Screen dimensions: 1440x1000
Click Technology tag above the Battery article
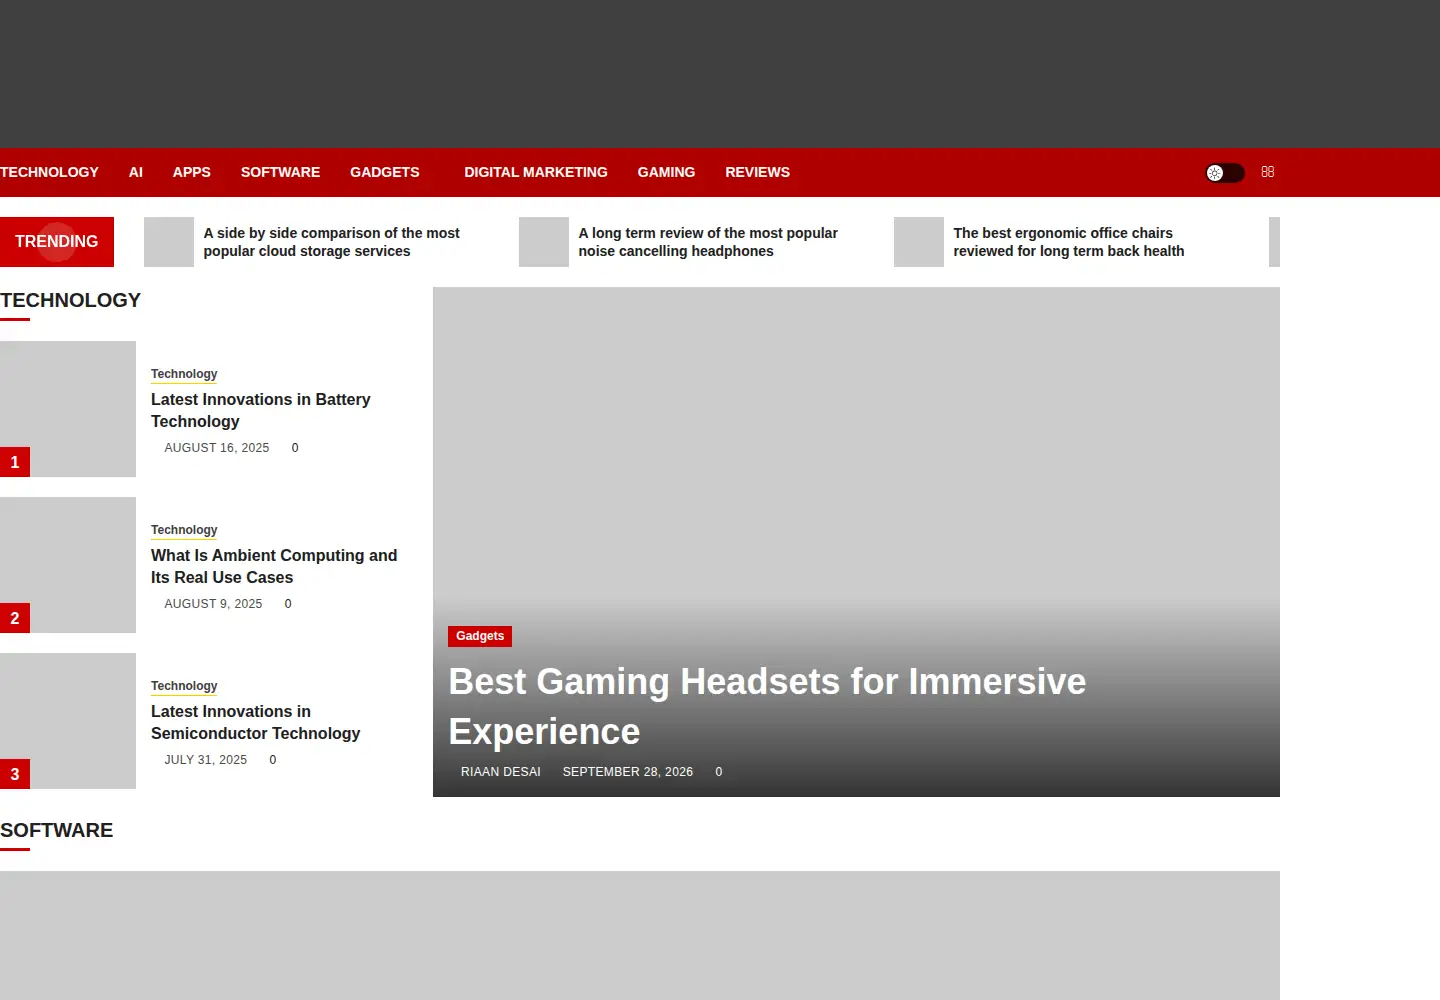pyautogui.click(x=184, y=374)
